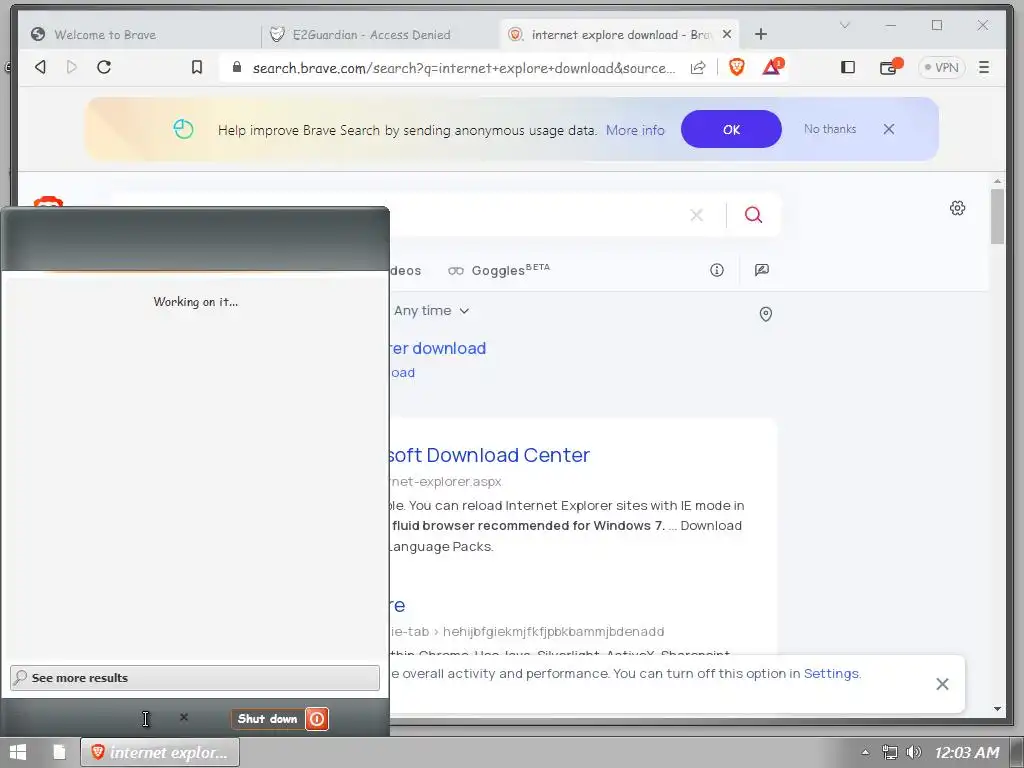
Task: Dismiss the usage data banner X
Action: point(889,129)
